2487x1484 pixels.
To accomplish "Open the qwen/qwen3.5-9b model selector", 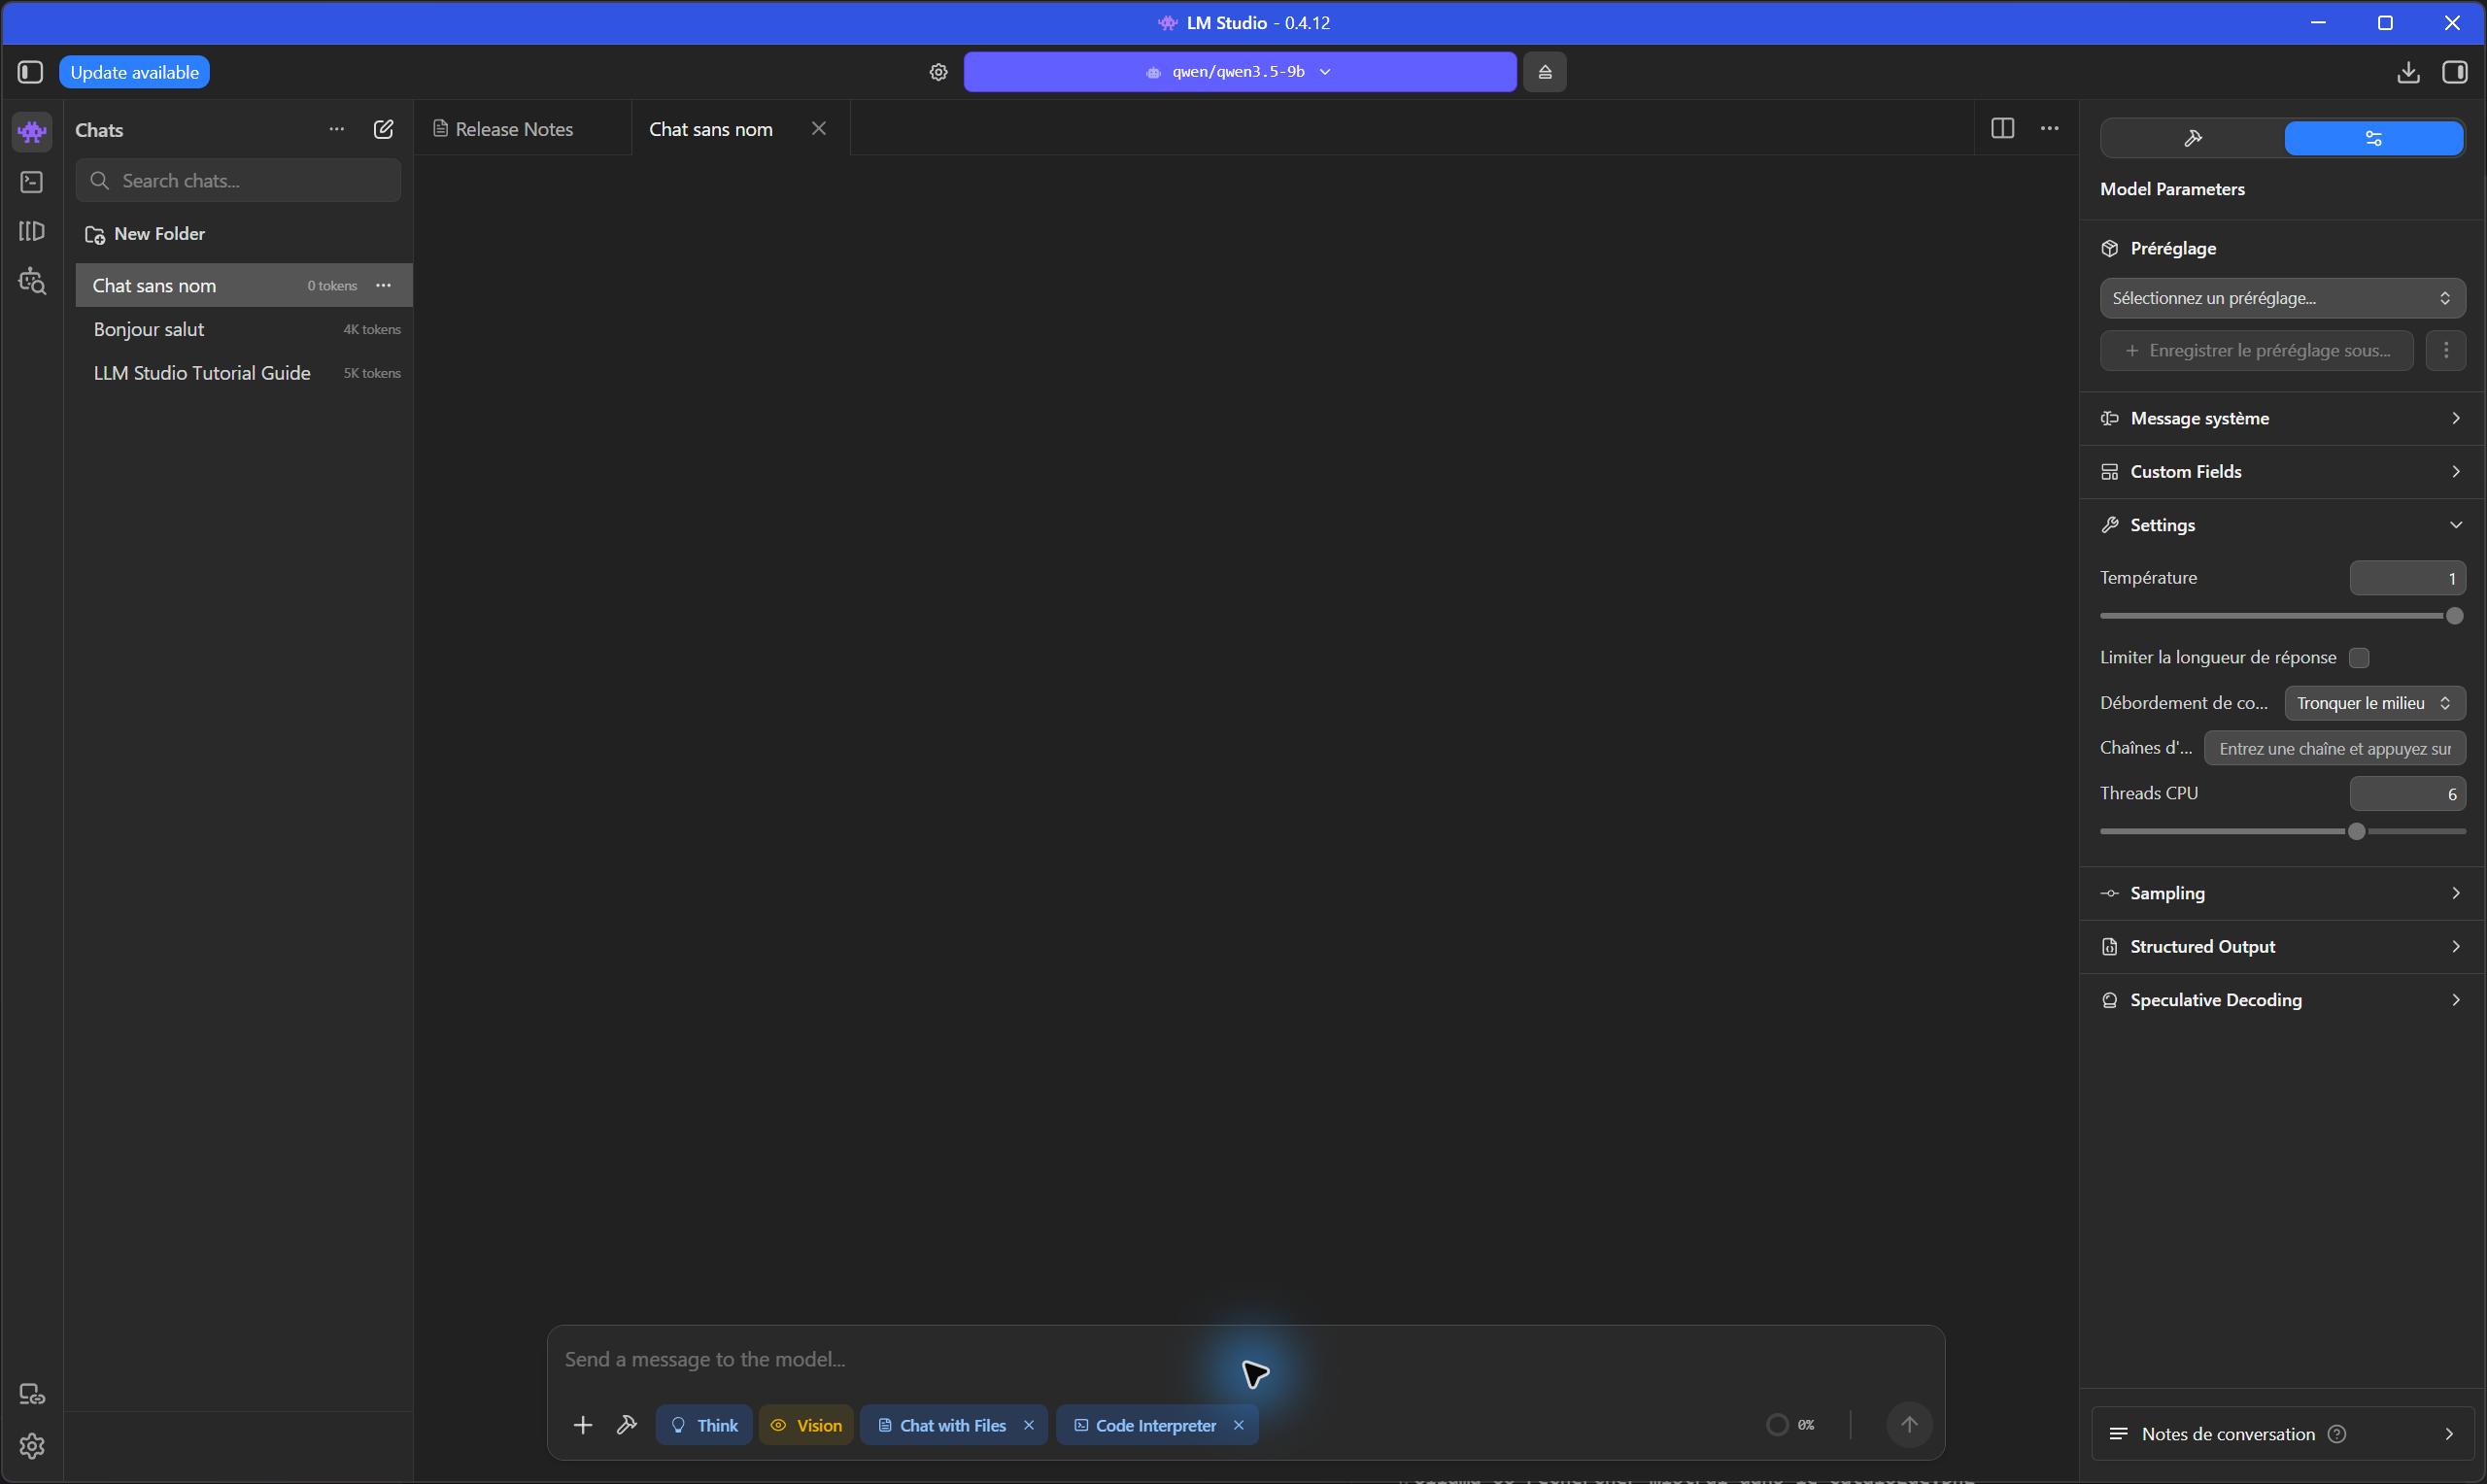I will pyautogui.click(x=1239, y=72).
